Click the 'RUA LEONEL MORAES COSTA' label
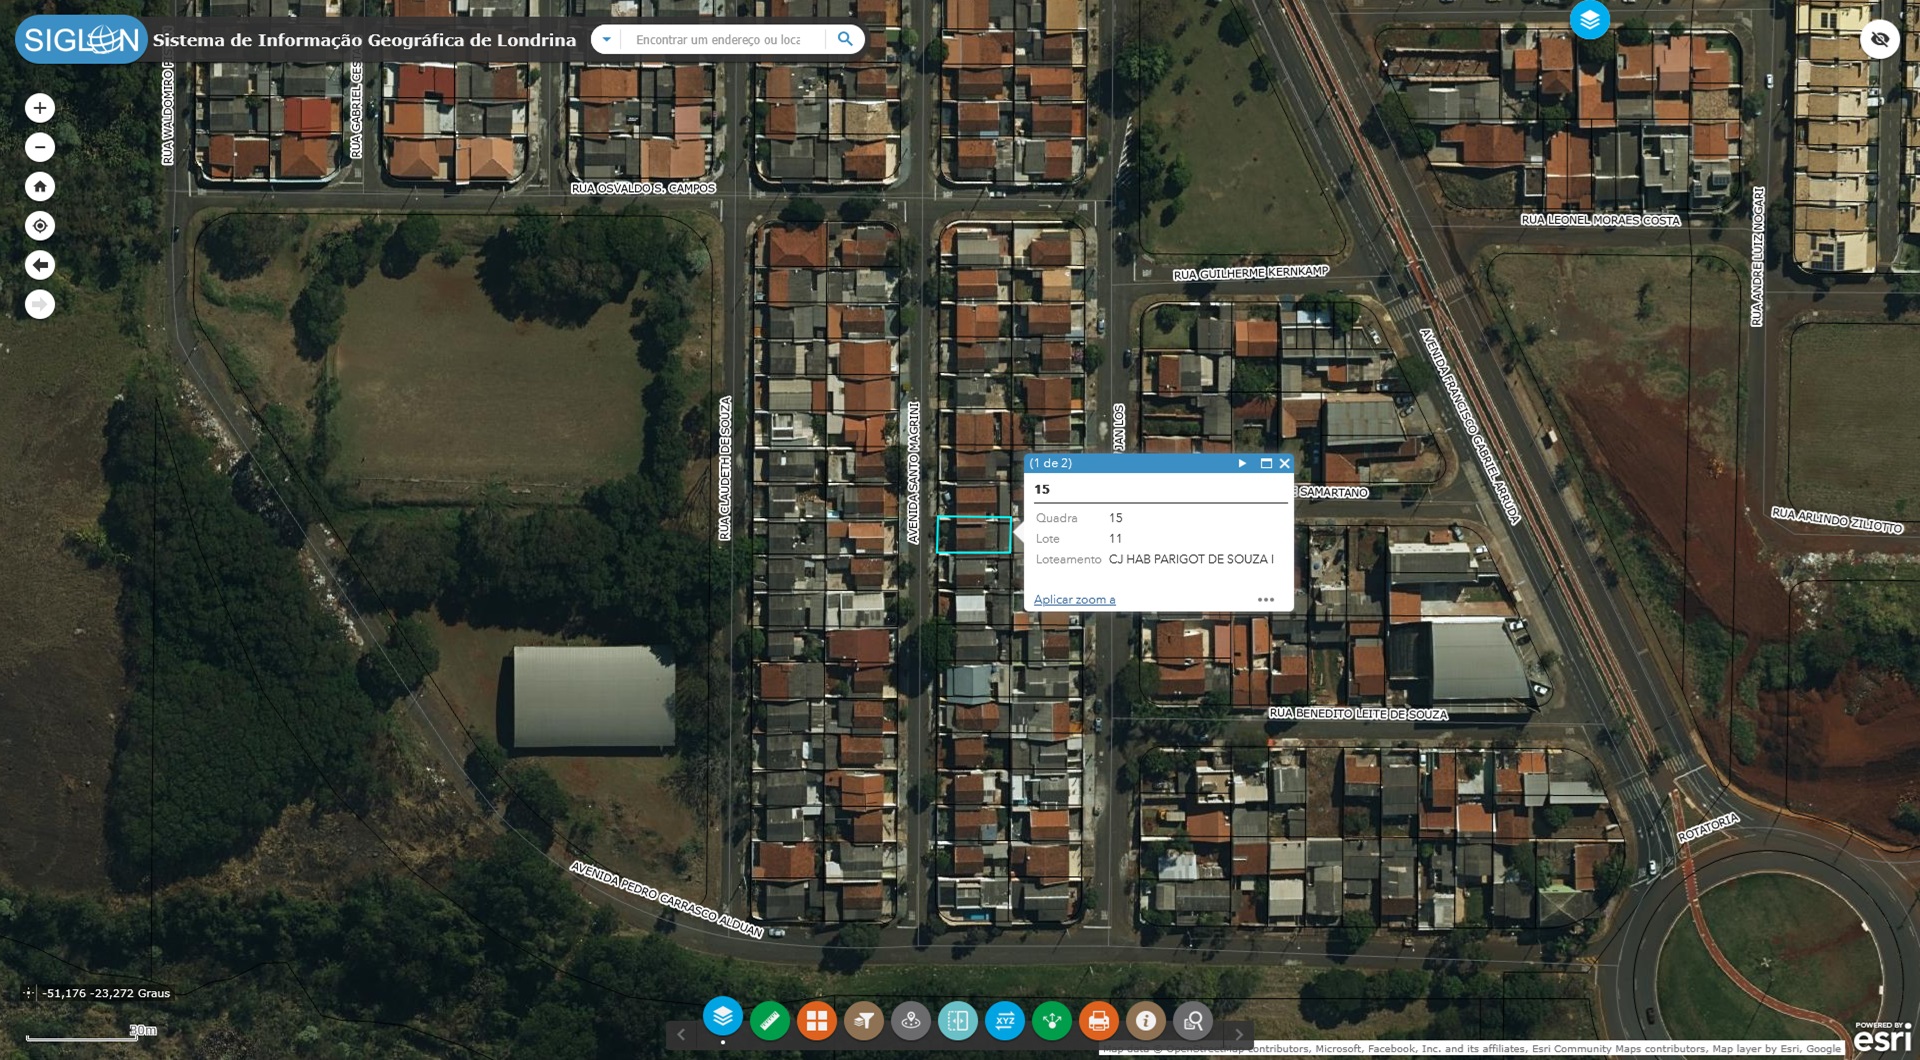 click(x=1600, y=220)
